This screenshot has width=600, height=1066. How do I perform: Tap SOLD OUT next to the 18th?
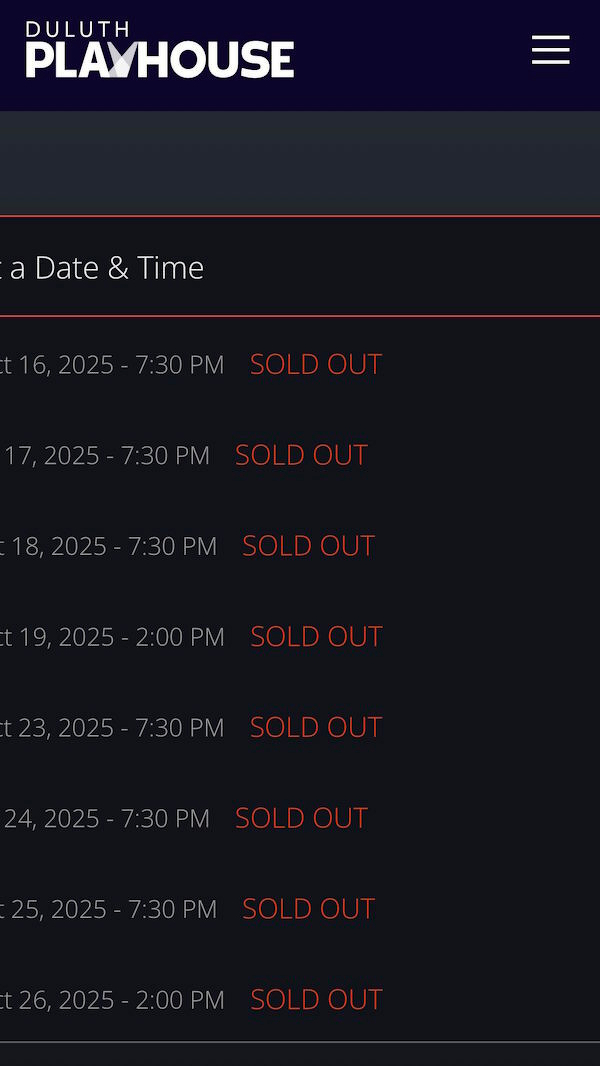pyautogui.click(x=308, y=546)
